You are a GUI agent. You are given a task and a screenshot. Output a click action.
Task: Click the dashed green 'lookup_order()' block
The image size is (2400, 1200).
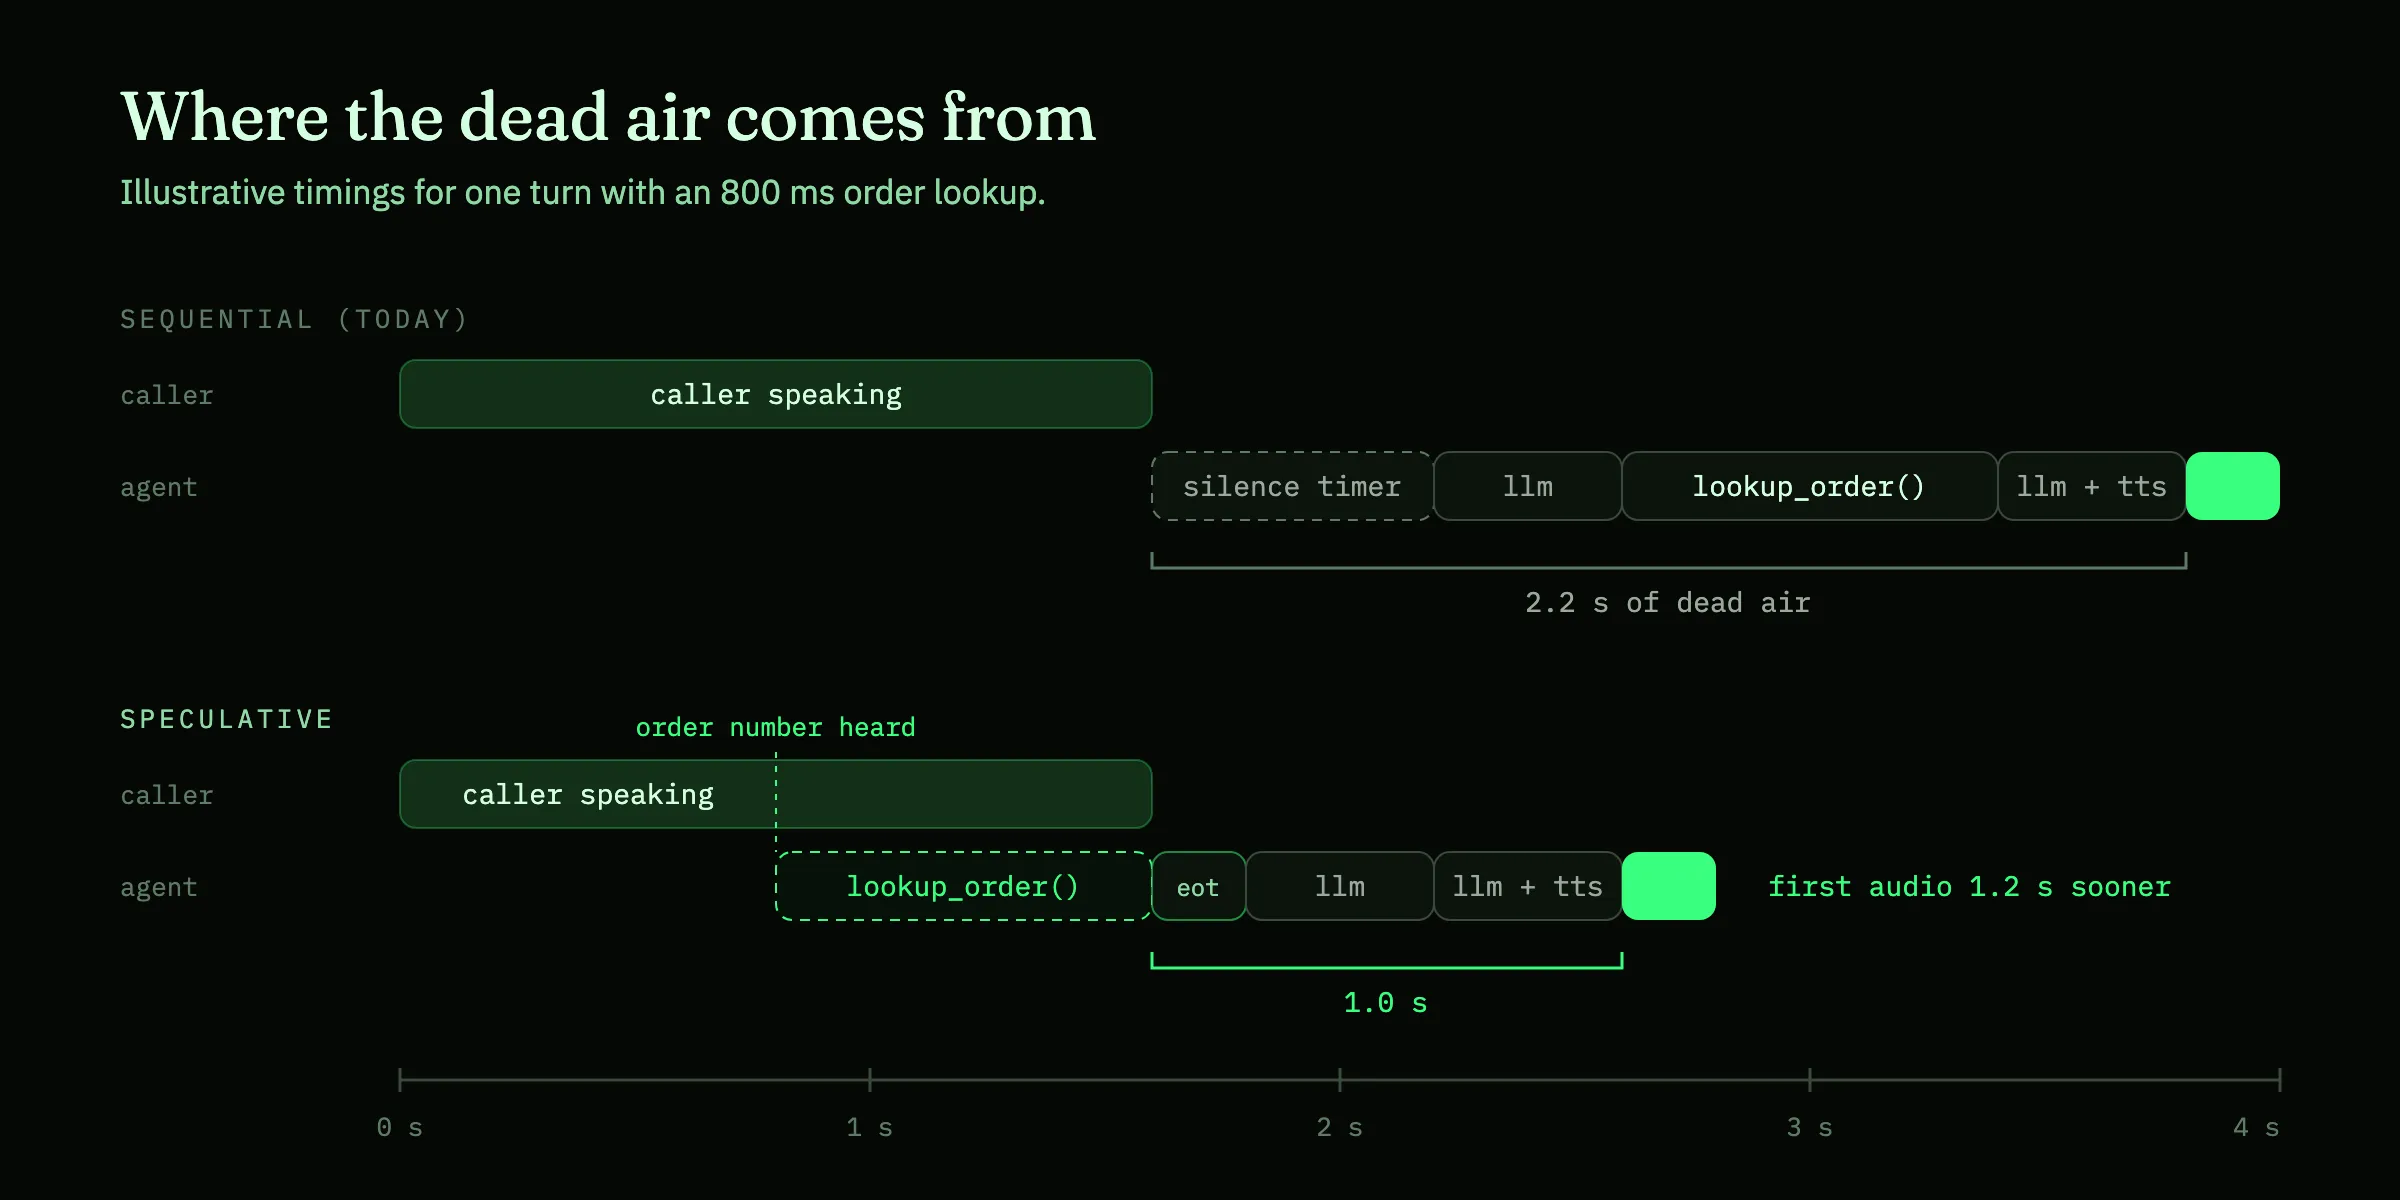coord(964,886)
